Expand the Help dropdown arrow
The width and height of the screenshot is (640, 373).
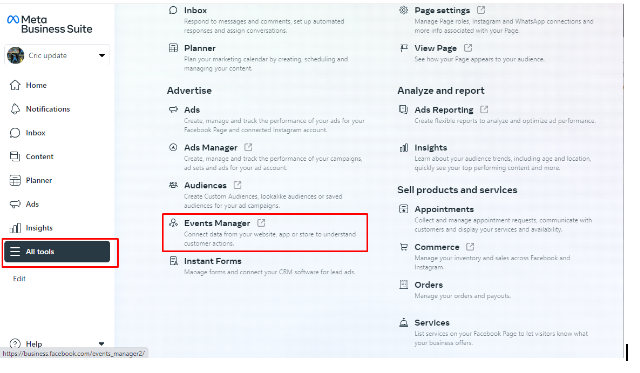pyautogui.click(x=101, y=344)
